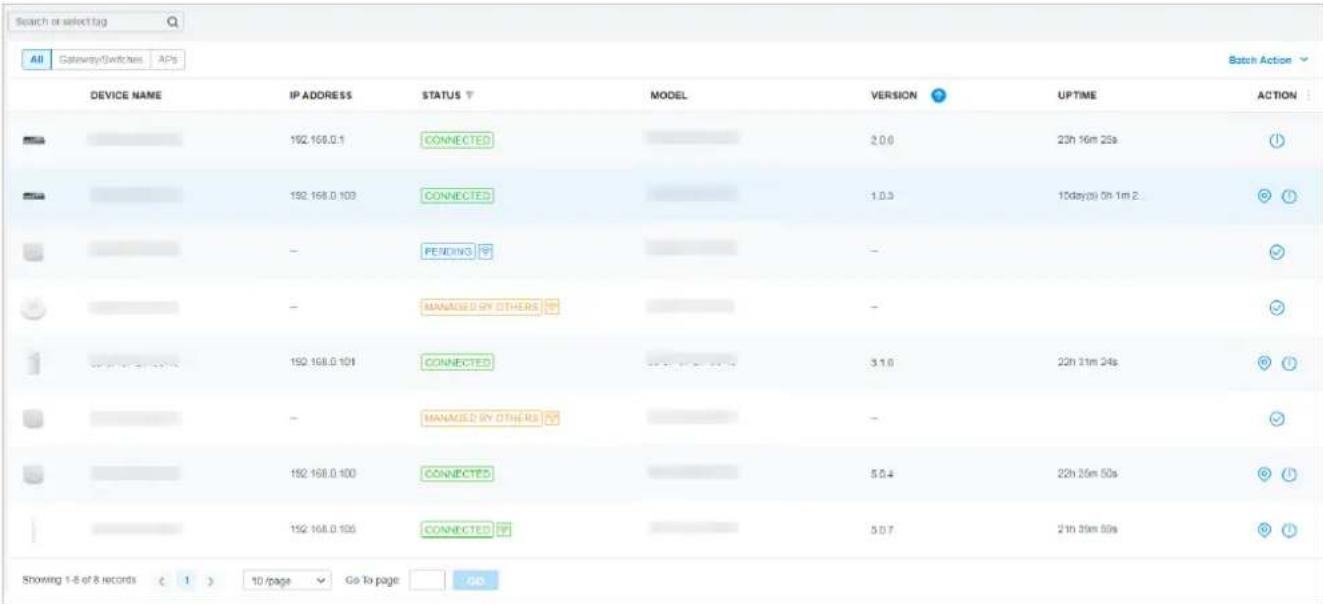1323x604 pixels.
Task: Open column options dots beside ACTION
Action: [x=1311, y=95]
